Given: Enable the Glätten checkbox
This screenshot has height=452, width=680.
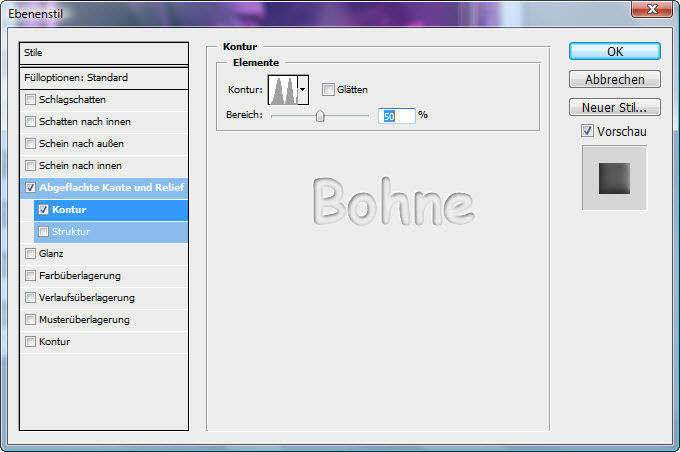Looking at the screenshot, I should [x=328, y=89].
